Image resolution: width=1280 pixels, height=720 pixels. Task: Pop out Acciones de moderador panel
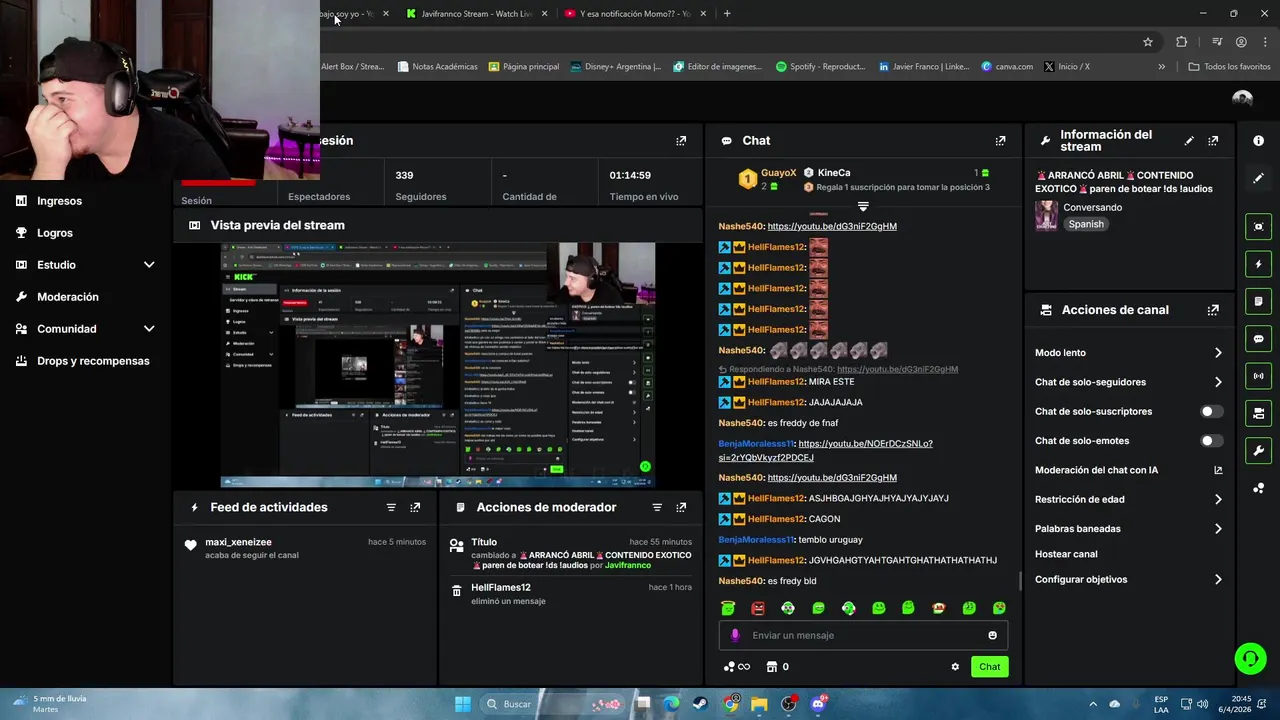681,508
